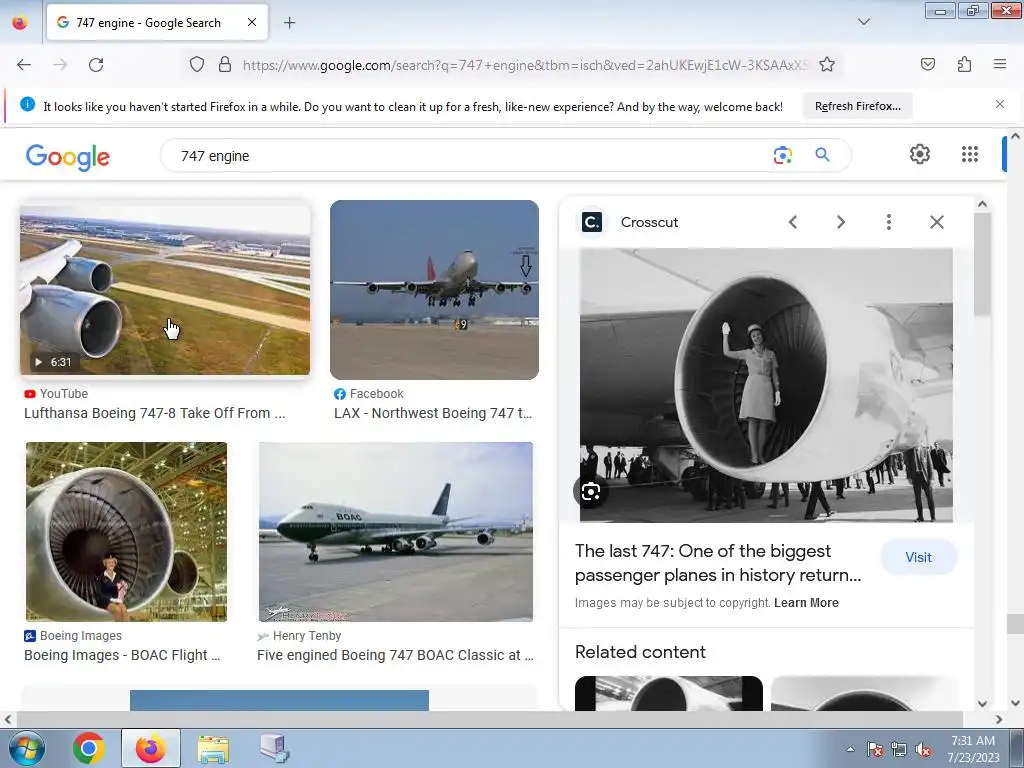The image size is (1024, 768).
Task: Open the copyright Learn More link
Action: pos(806,603)
